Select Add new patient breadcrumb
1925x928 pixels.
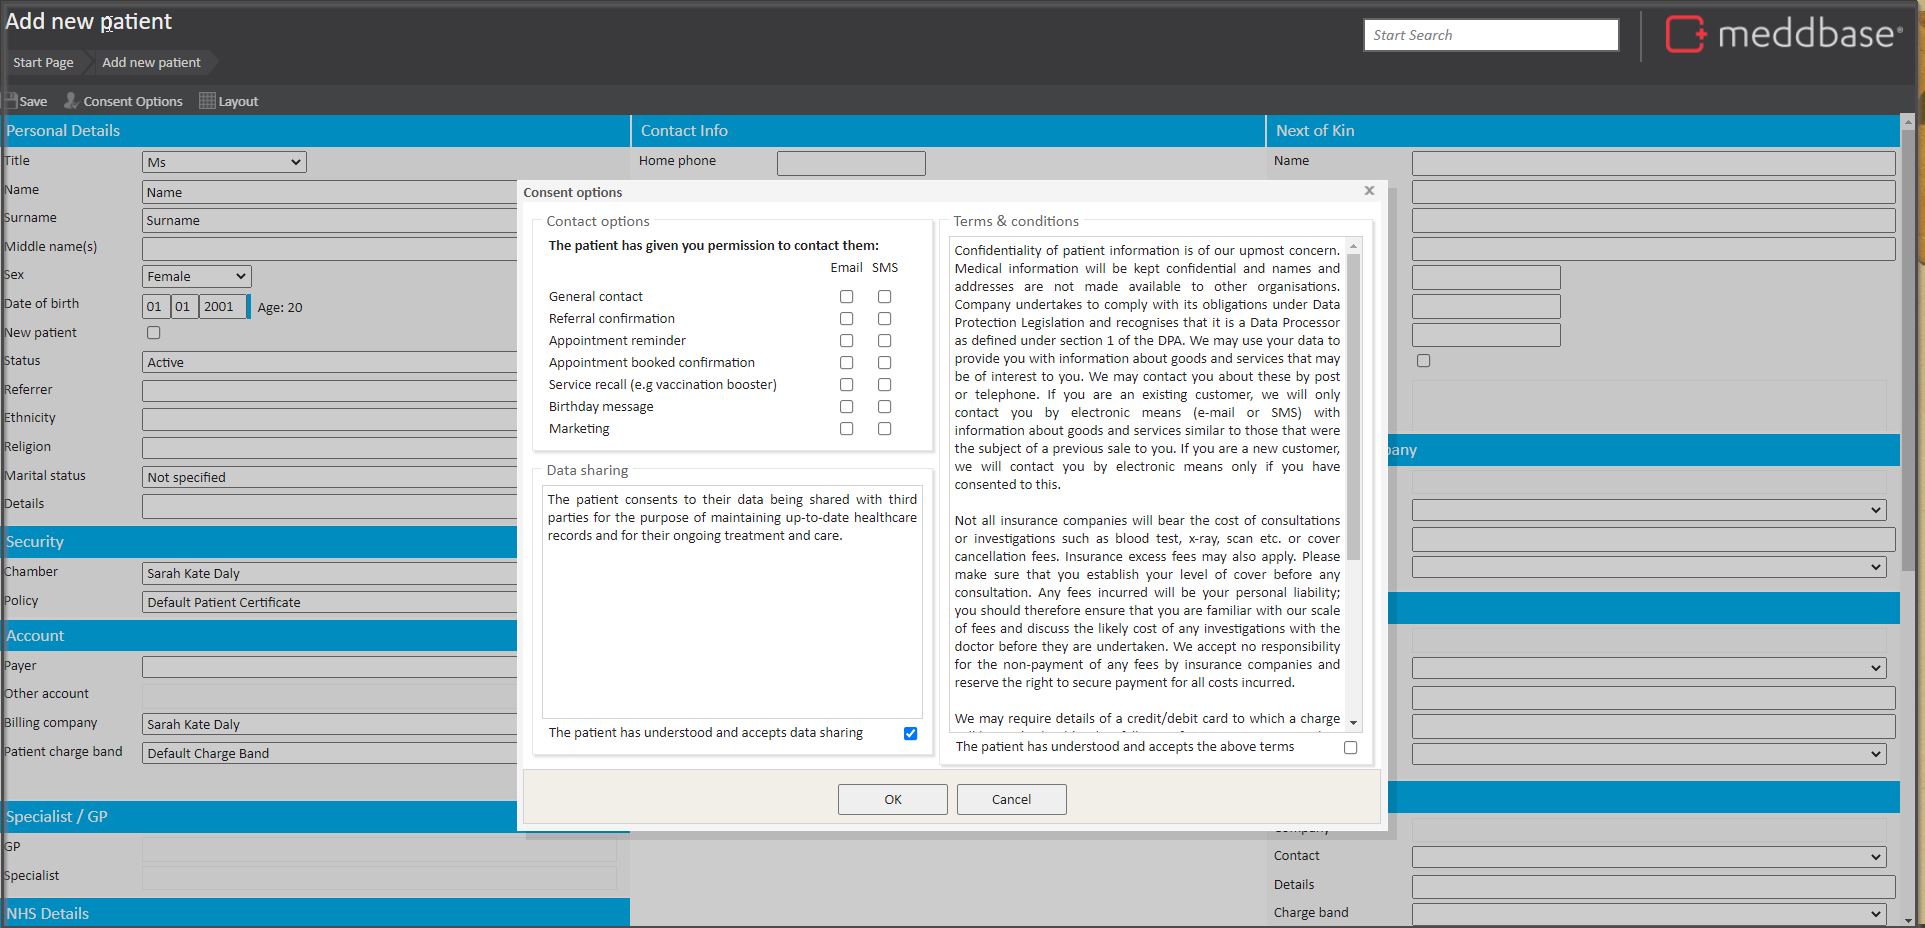tap(151, 62)
